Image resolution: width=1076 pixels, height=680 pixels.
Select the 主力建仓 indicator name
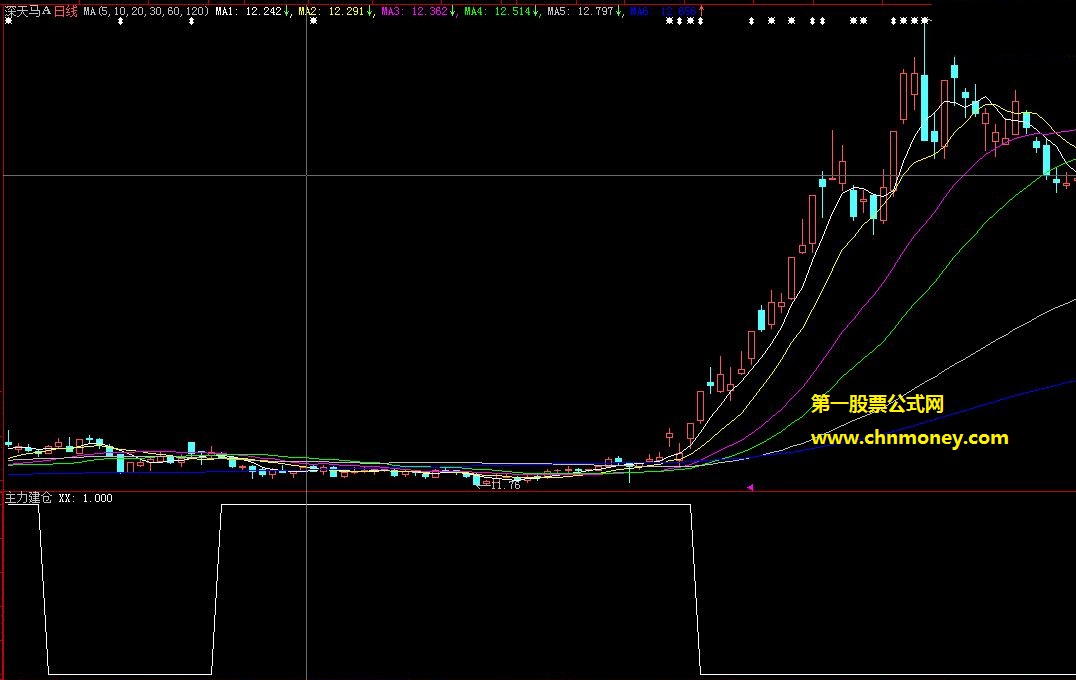[28, 498]
